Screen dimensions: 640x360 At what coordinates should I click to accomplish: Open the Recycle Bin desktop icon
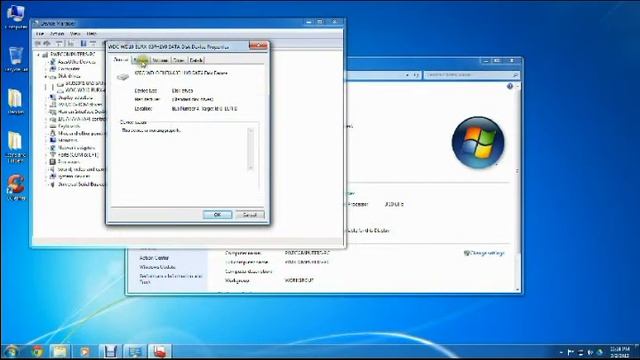point(16,57)
